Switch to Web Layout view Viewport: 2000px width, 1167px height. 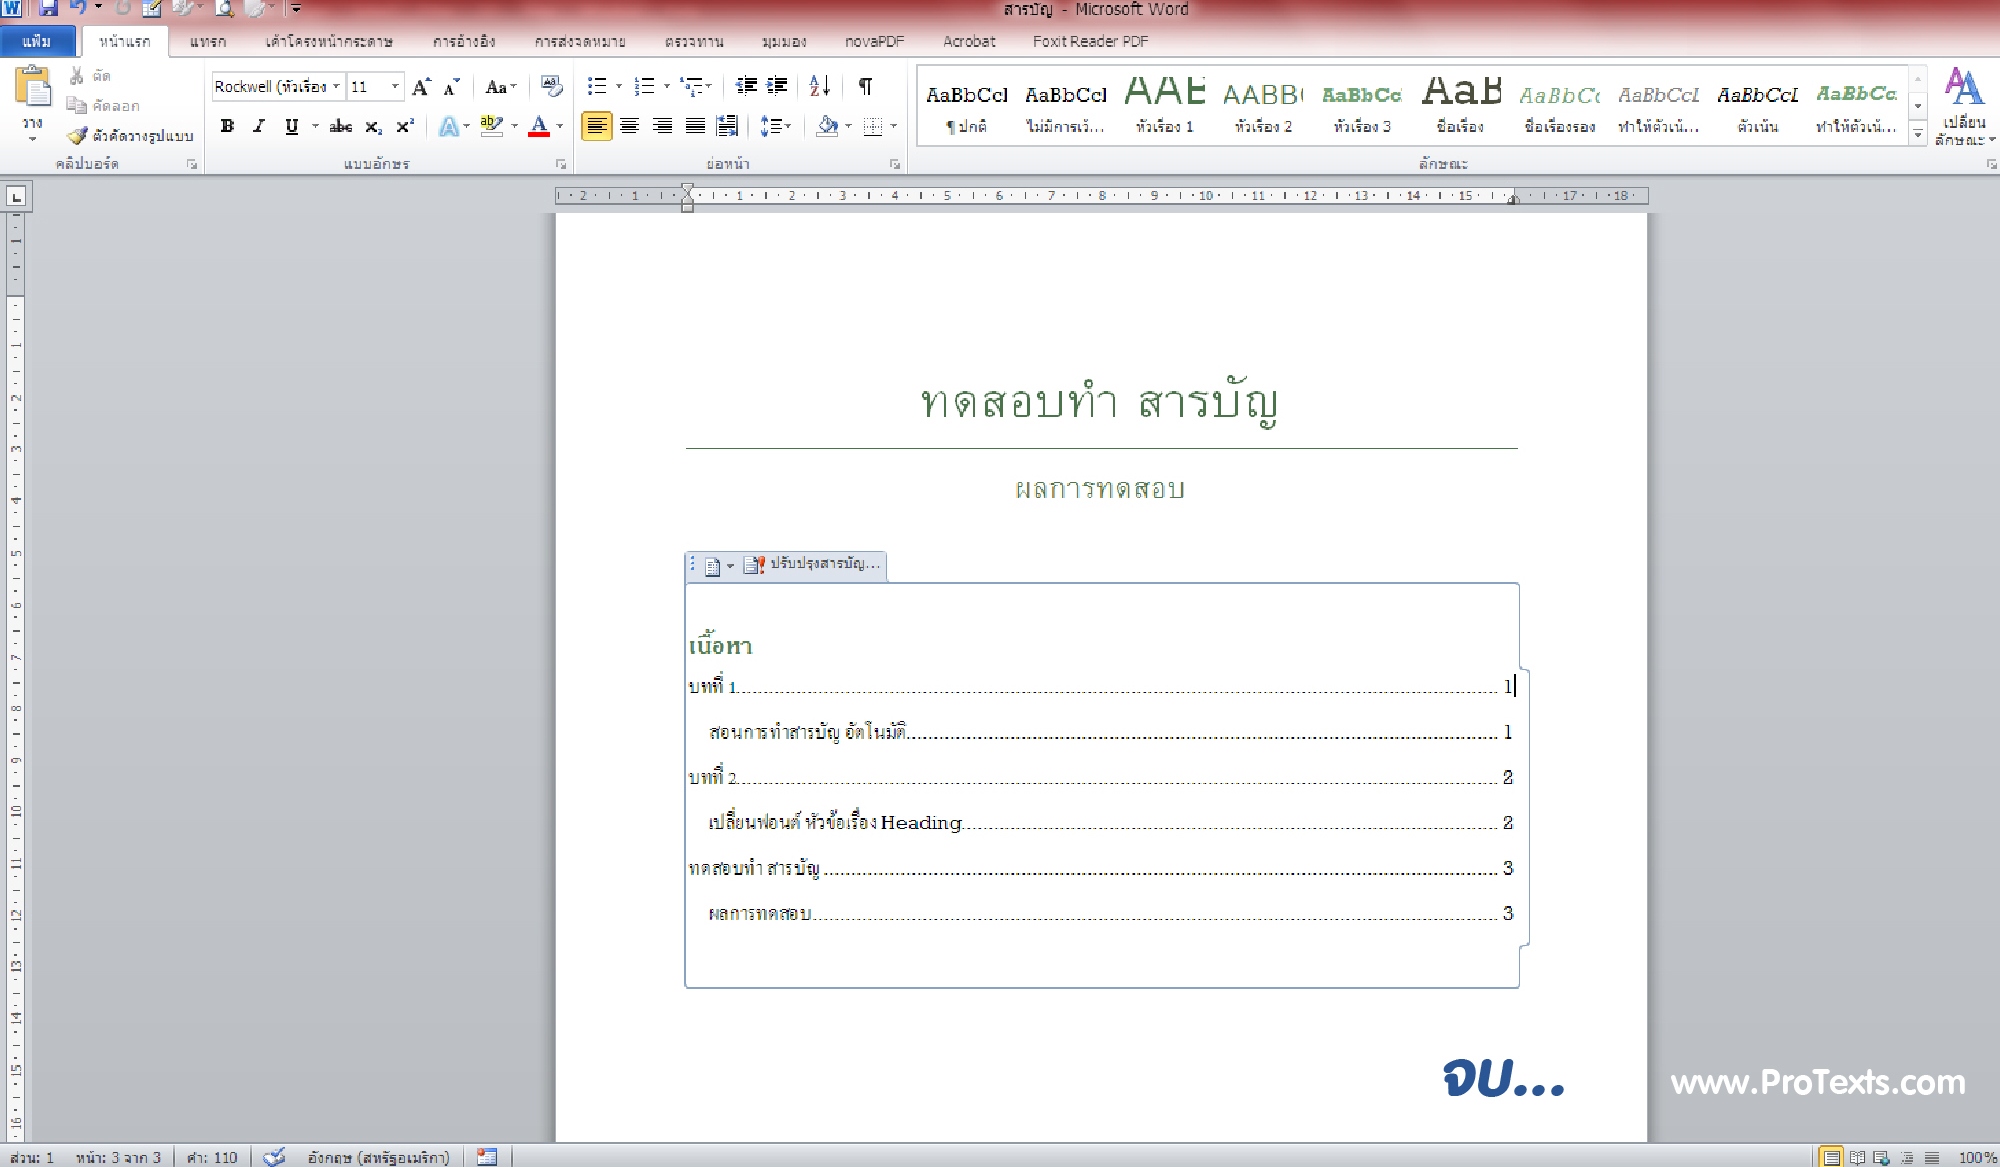click(1882, 1157)
